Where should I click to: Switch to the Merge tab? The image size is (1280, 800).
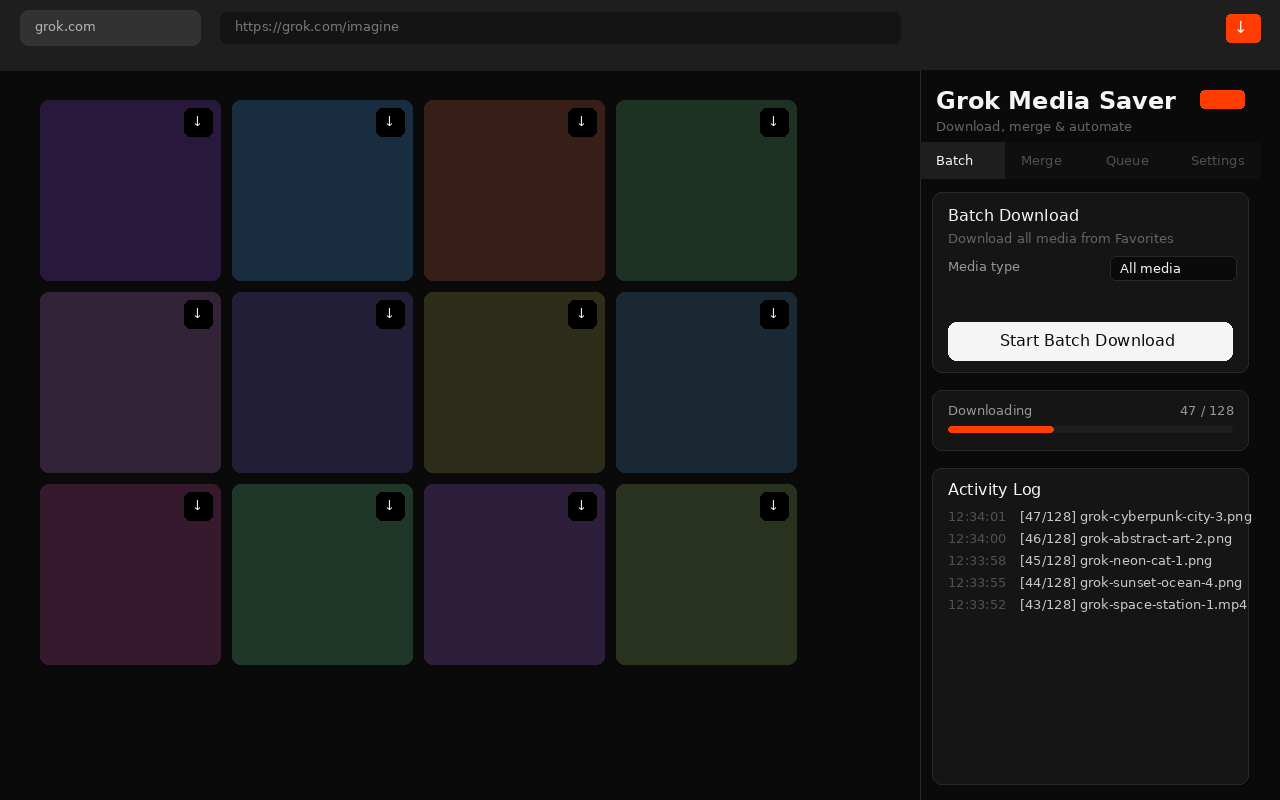1041,160
